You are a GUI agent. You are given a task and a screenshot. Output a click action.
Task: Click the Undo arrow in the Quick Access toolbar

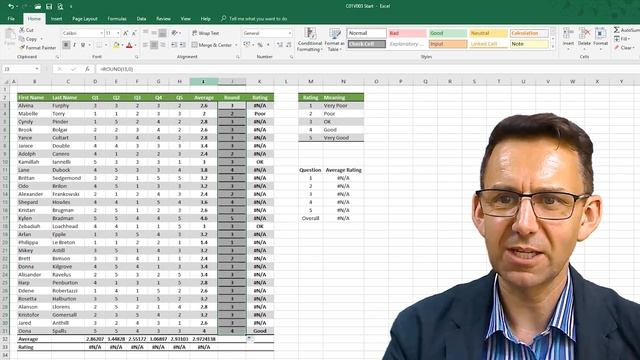(x=11, y=7)
